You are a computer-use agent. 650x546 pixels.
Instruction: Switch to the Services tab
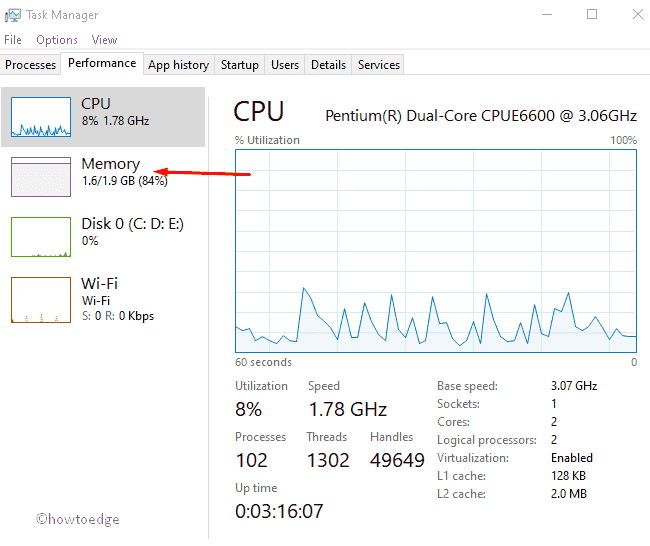379,65
